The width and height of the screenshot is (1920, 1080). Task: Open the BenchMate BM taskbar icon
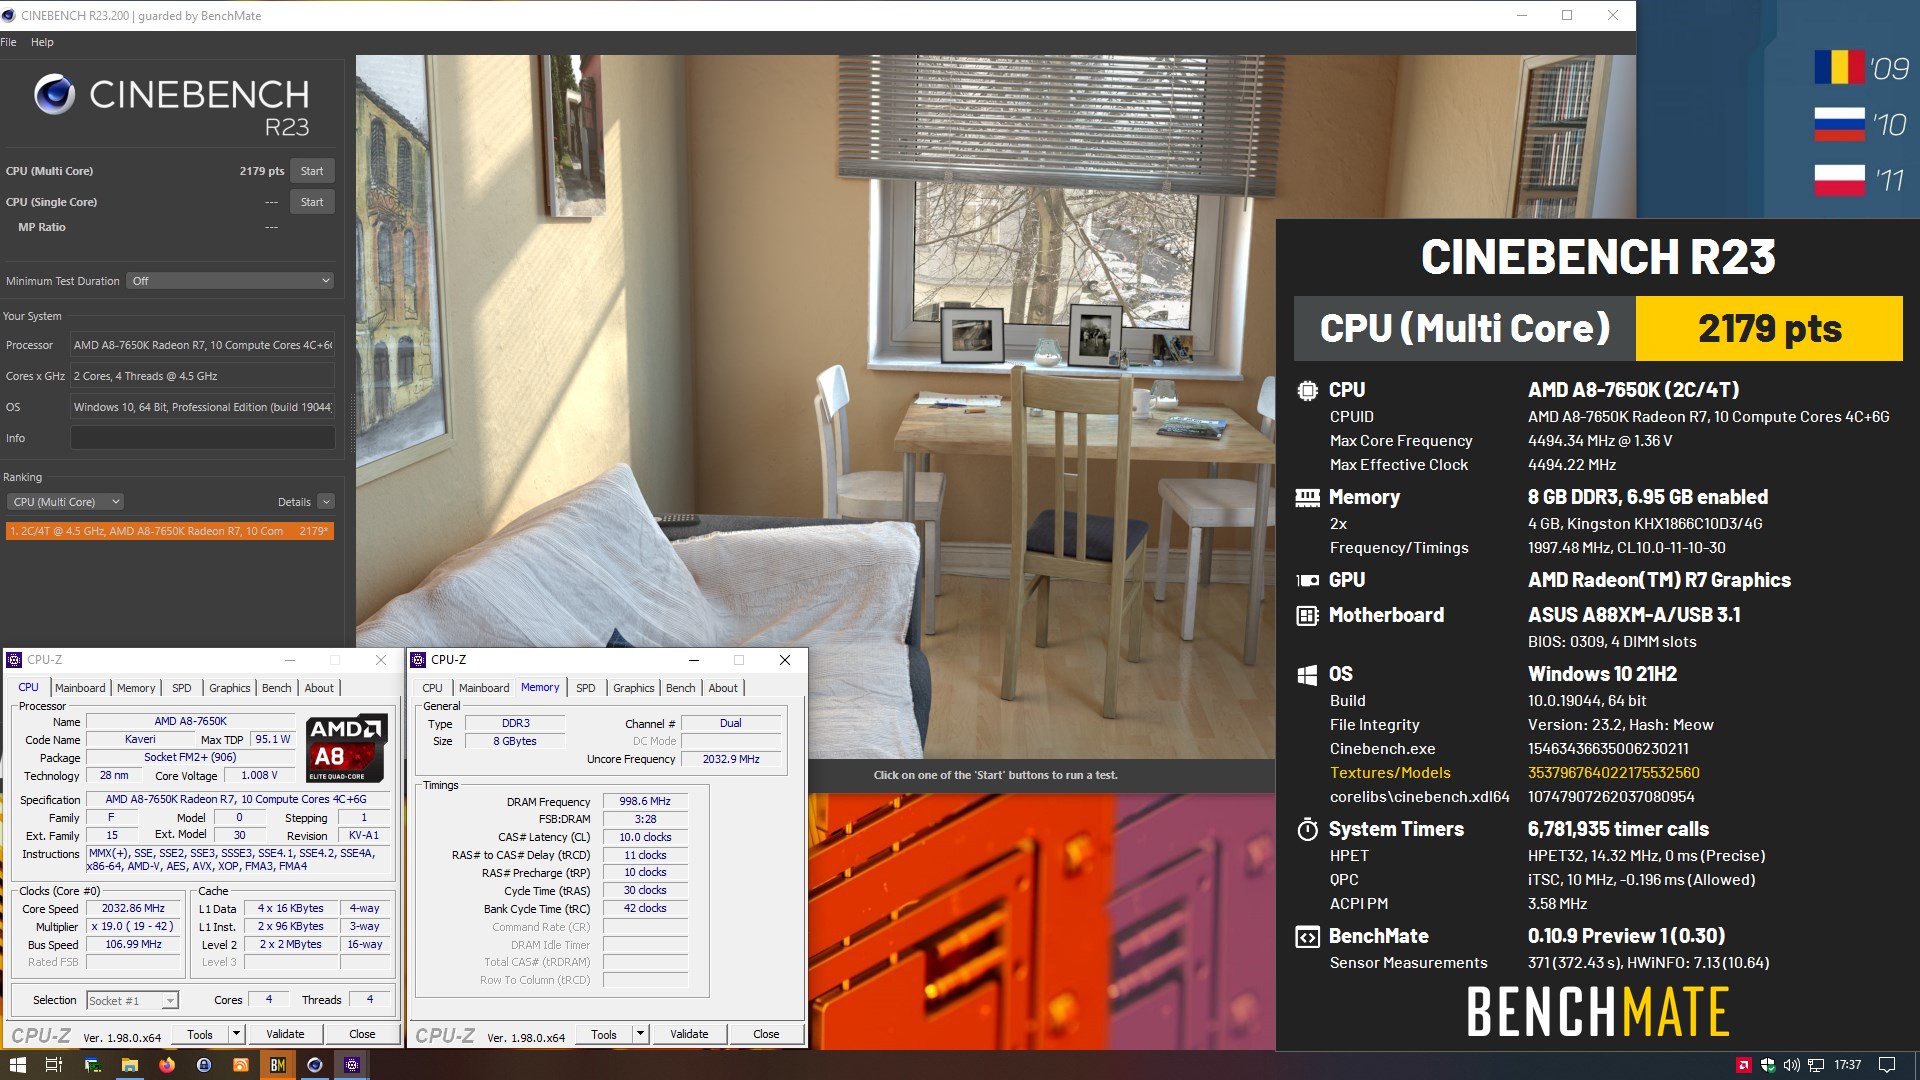point(278,1065)
